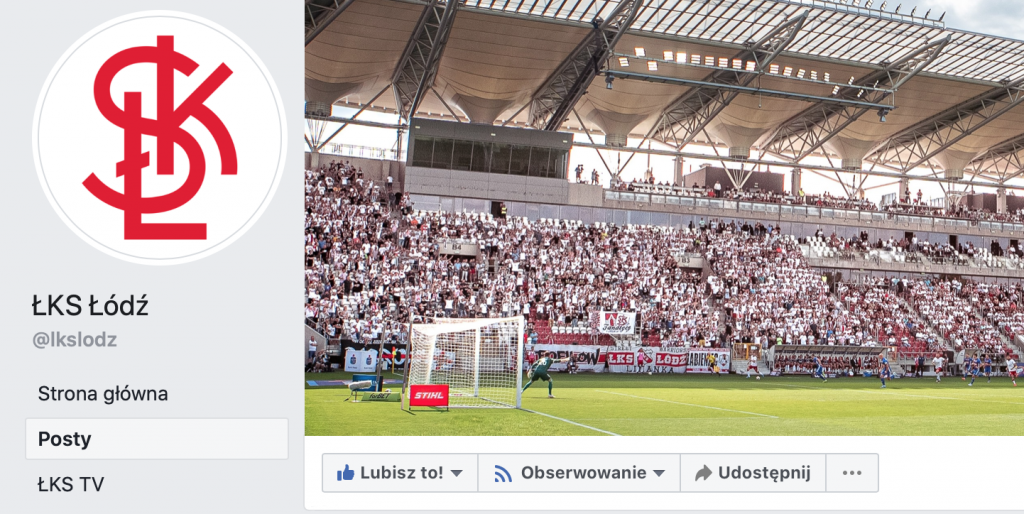Click the thumbs-up icon on Lubisz to!
Viewport: 1024px width, 514px height.
(345, 473)
